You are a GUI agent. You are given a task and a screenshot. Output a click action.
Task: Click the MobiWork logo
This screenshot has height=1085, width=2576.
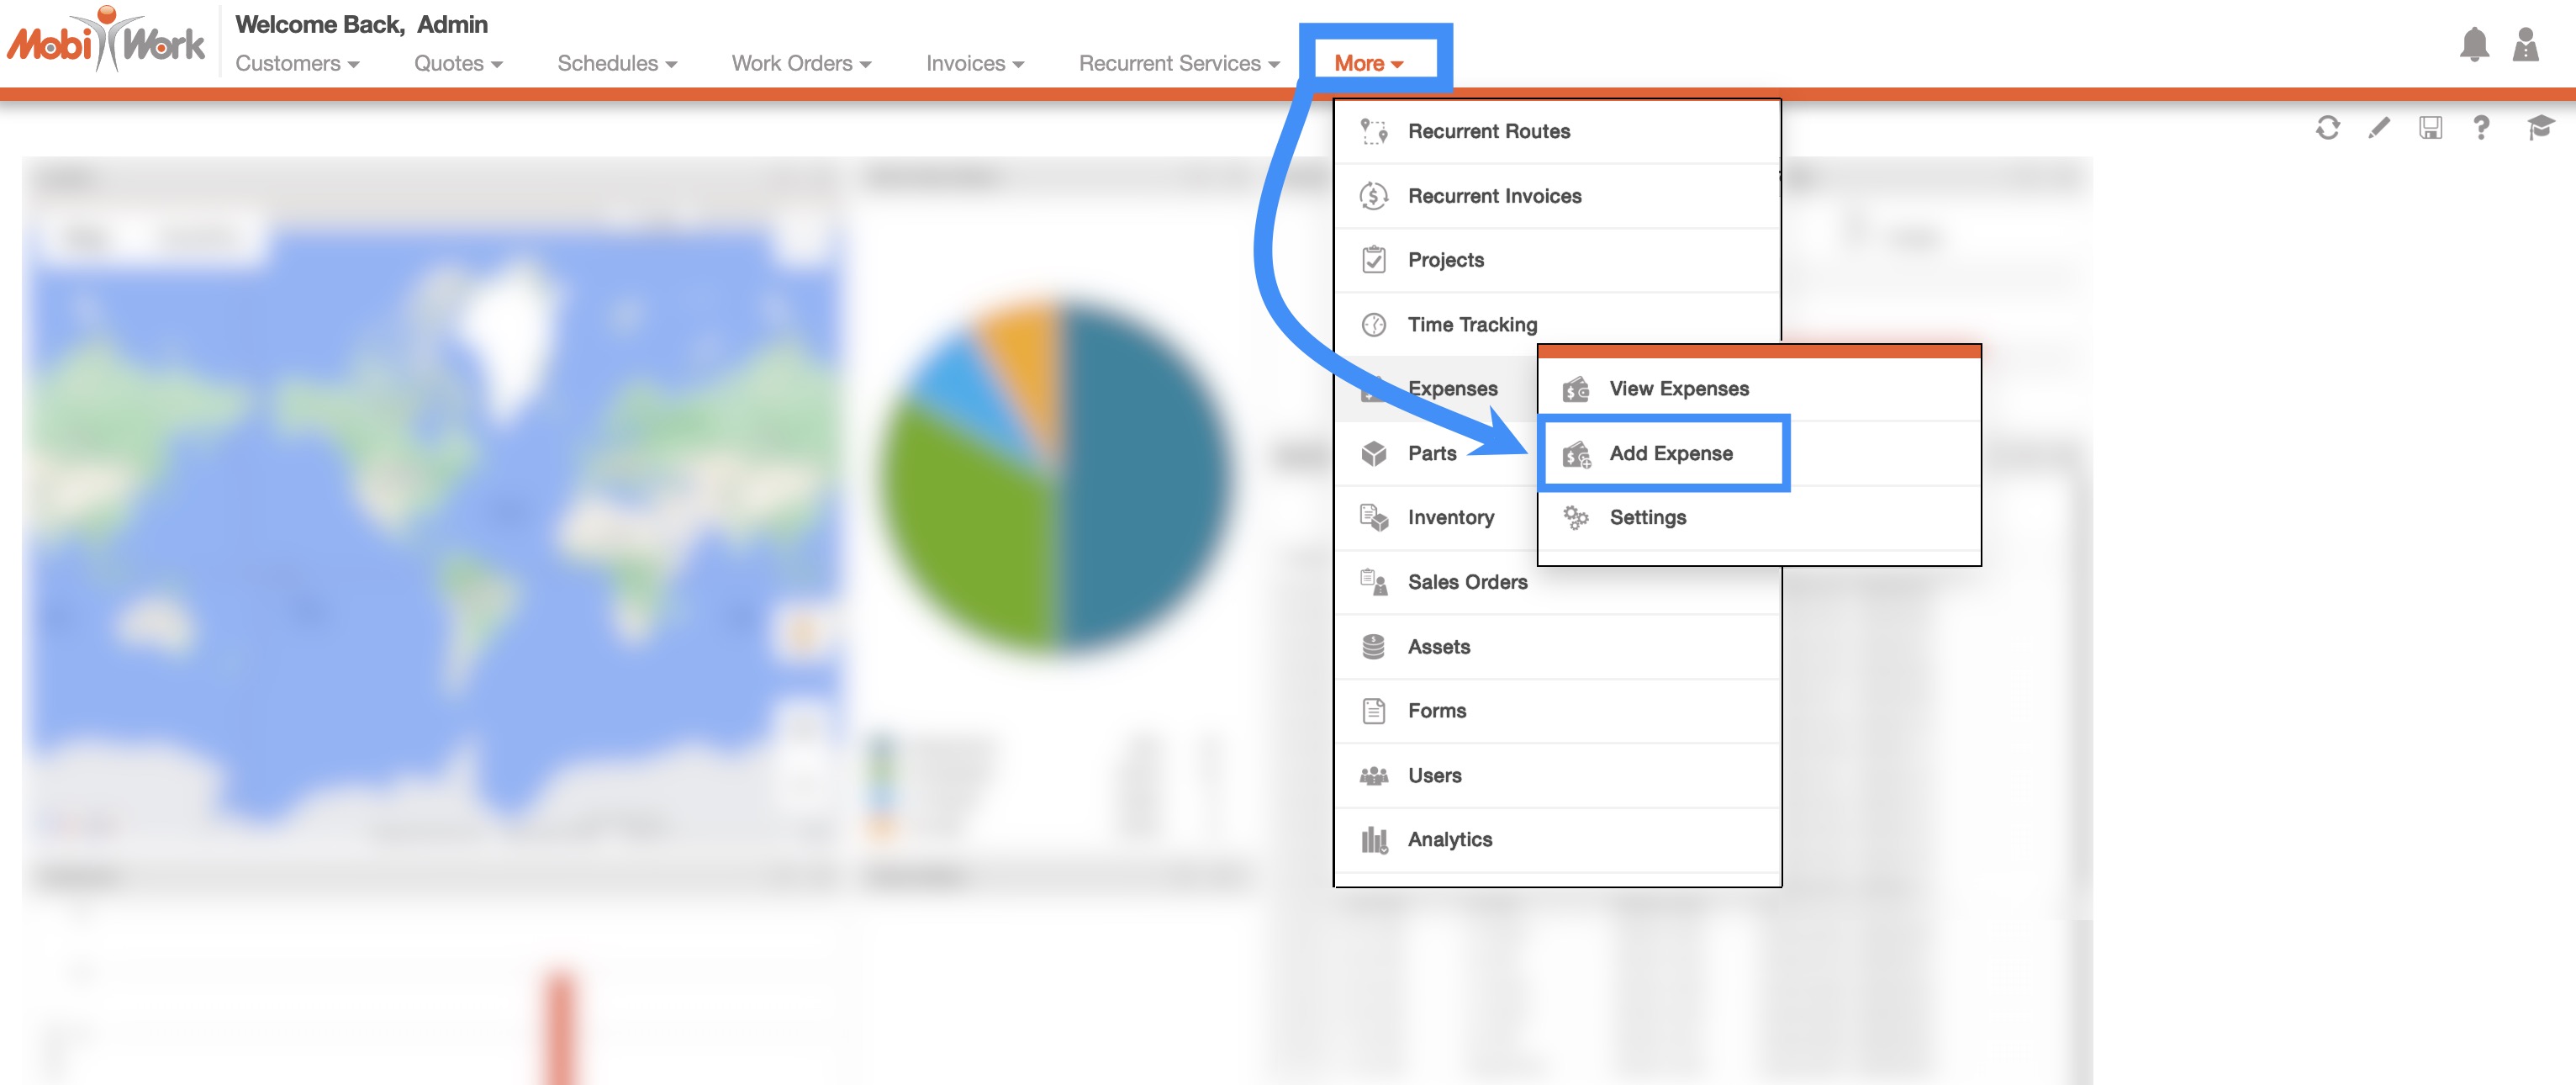pos(106,42)
